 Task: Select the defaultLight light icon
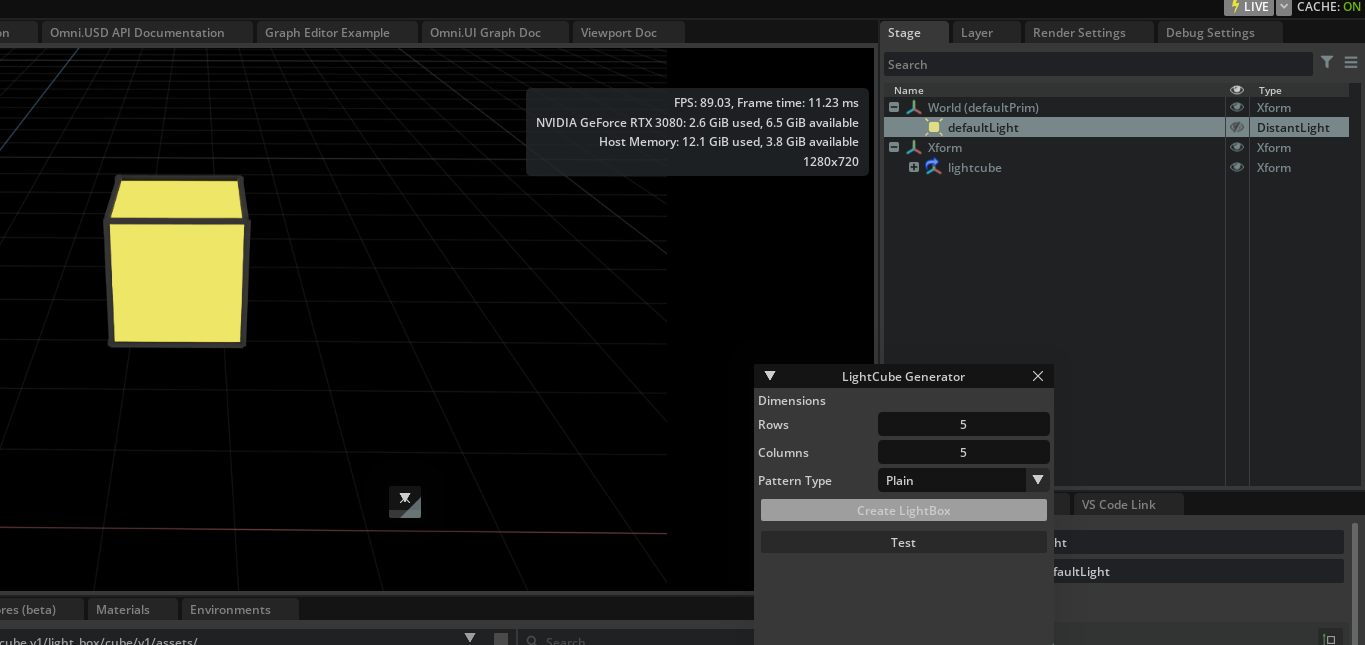933,127
